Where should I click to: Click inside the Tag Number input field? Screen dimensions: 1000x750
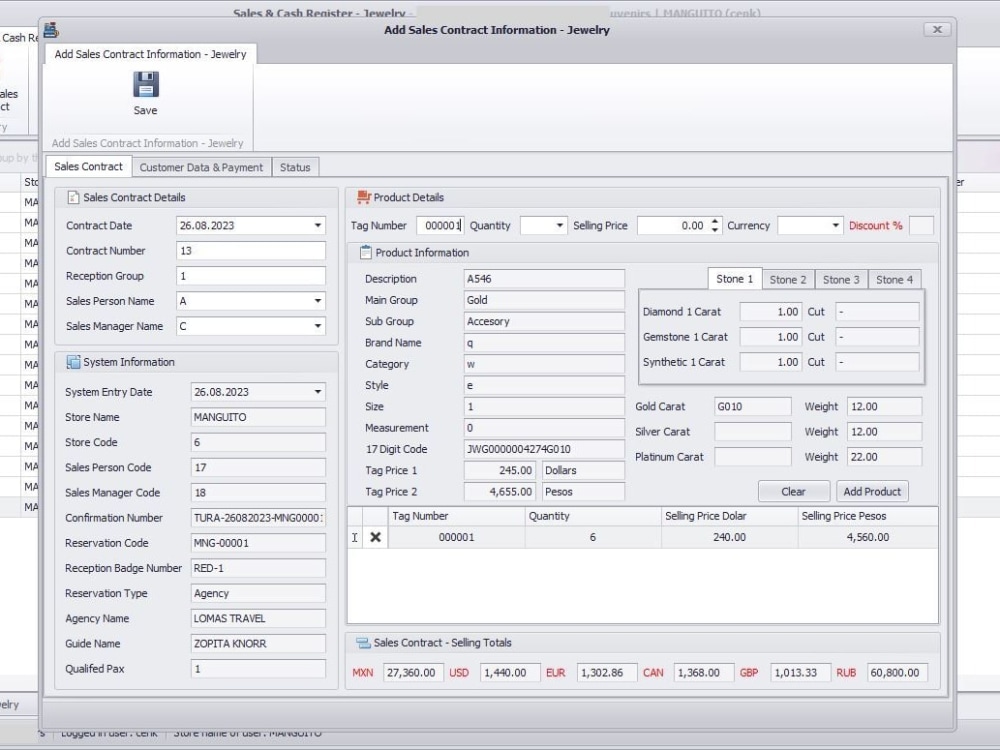(440, 225)
